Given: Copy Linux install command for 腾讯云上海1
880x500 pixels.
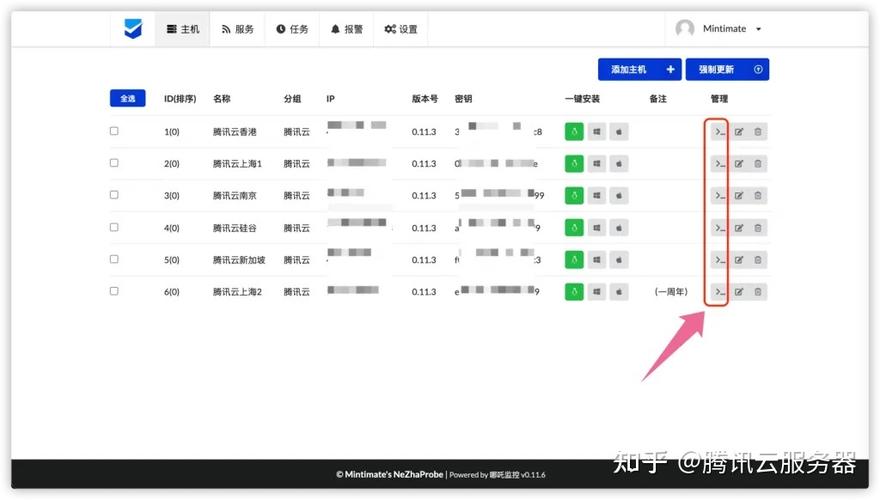Looking at the screenshot, I should pos(574,164).
